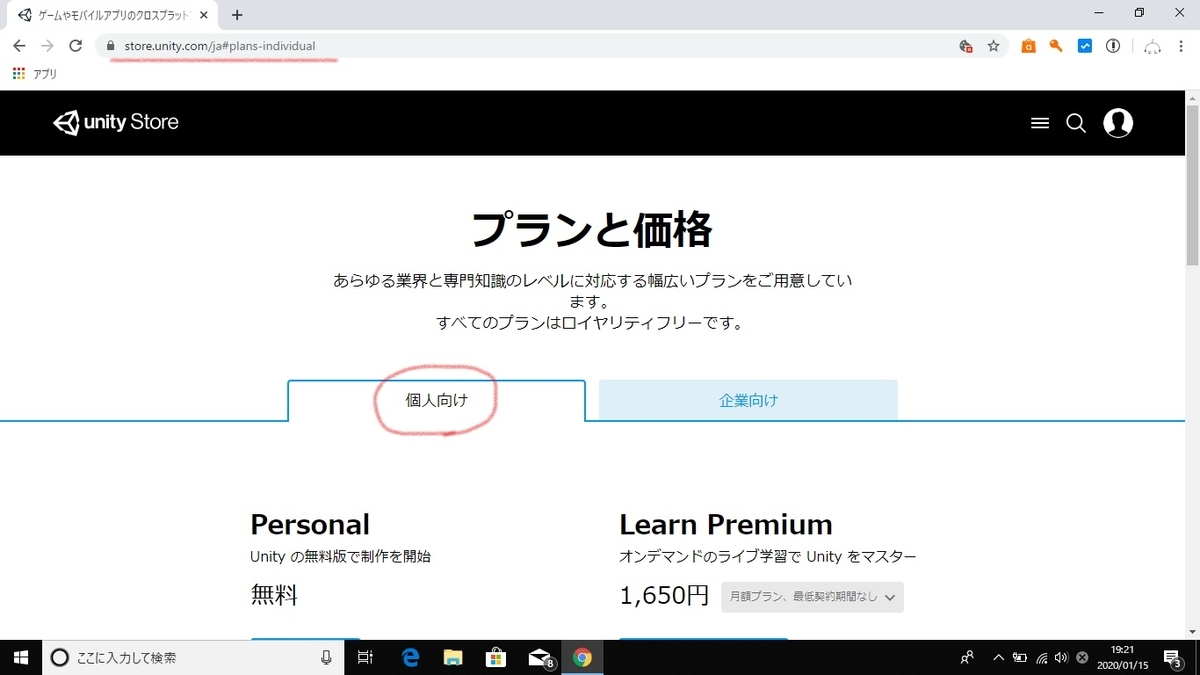1200x675 pixels.
Task: Click the search magnifier in Unity header
Action: [x=1076, y=123]
